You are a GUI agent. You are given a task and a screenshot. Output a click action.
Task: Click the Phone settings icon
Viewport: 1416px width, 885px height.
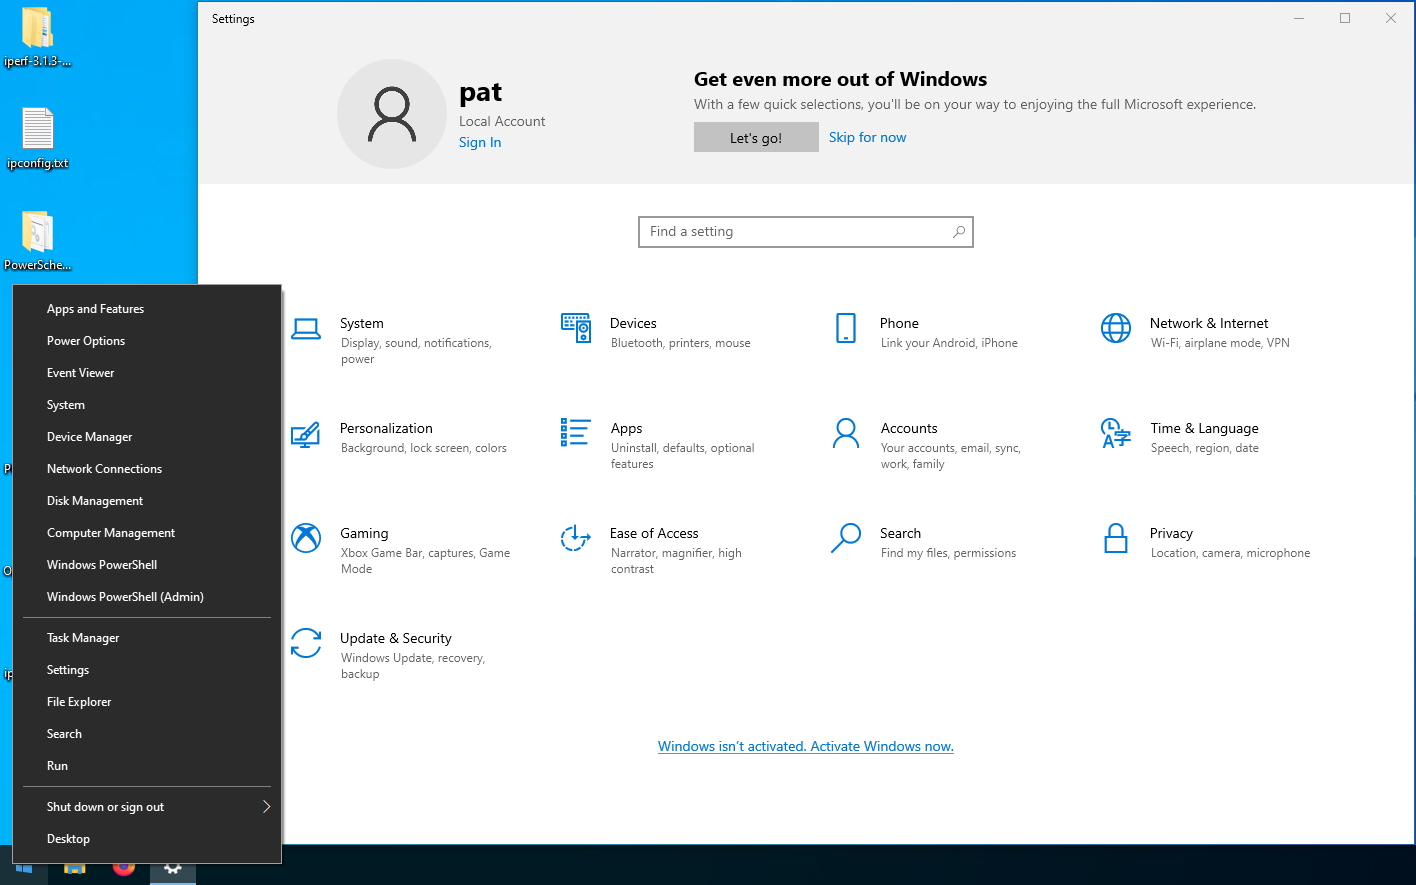click(846, 328)
